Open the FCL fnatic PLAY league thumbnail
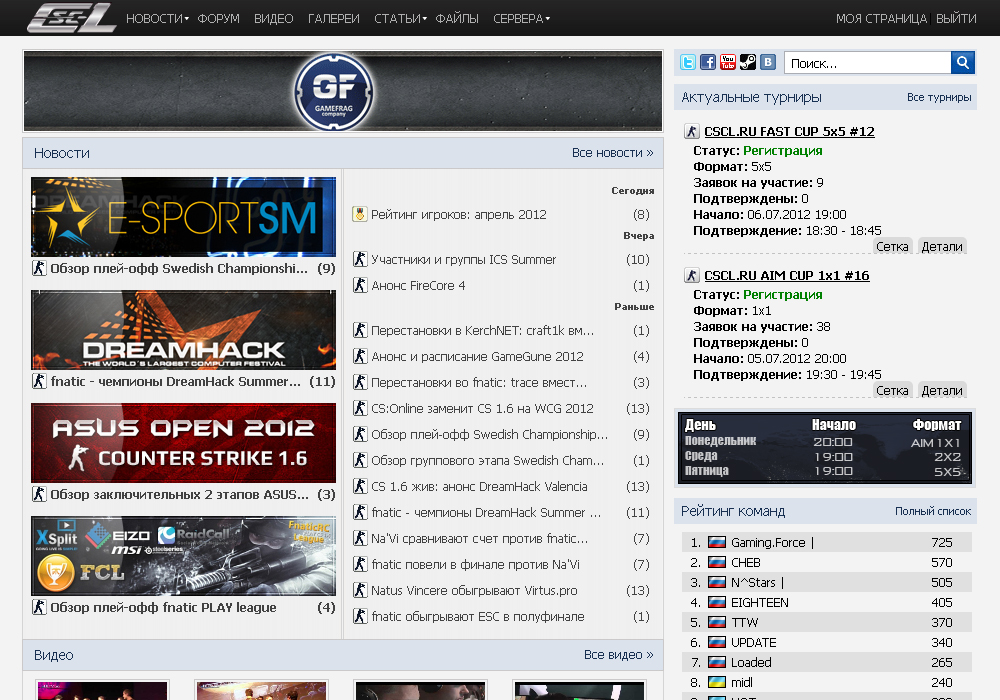1000x700 pixels. 184,556
